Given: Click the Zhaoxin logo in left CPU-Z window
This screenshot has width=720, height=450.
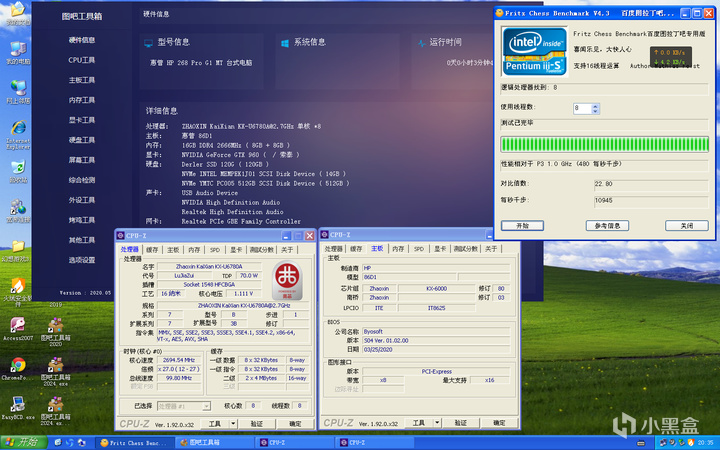Looking at the screenshot, I should coord(287,280).
